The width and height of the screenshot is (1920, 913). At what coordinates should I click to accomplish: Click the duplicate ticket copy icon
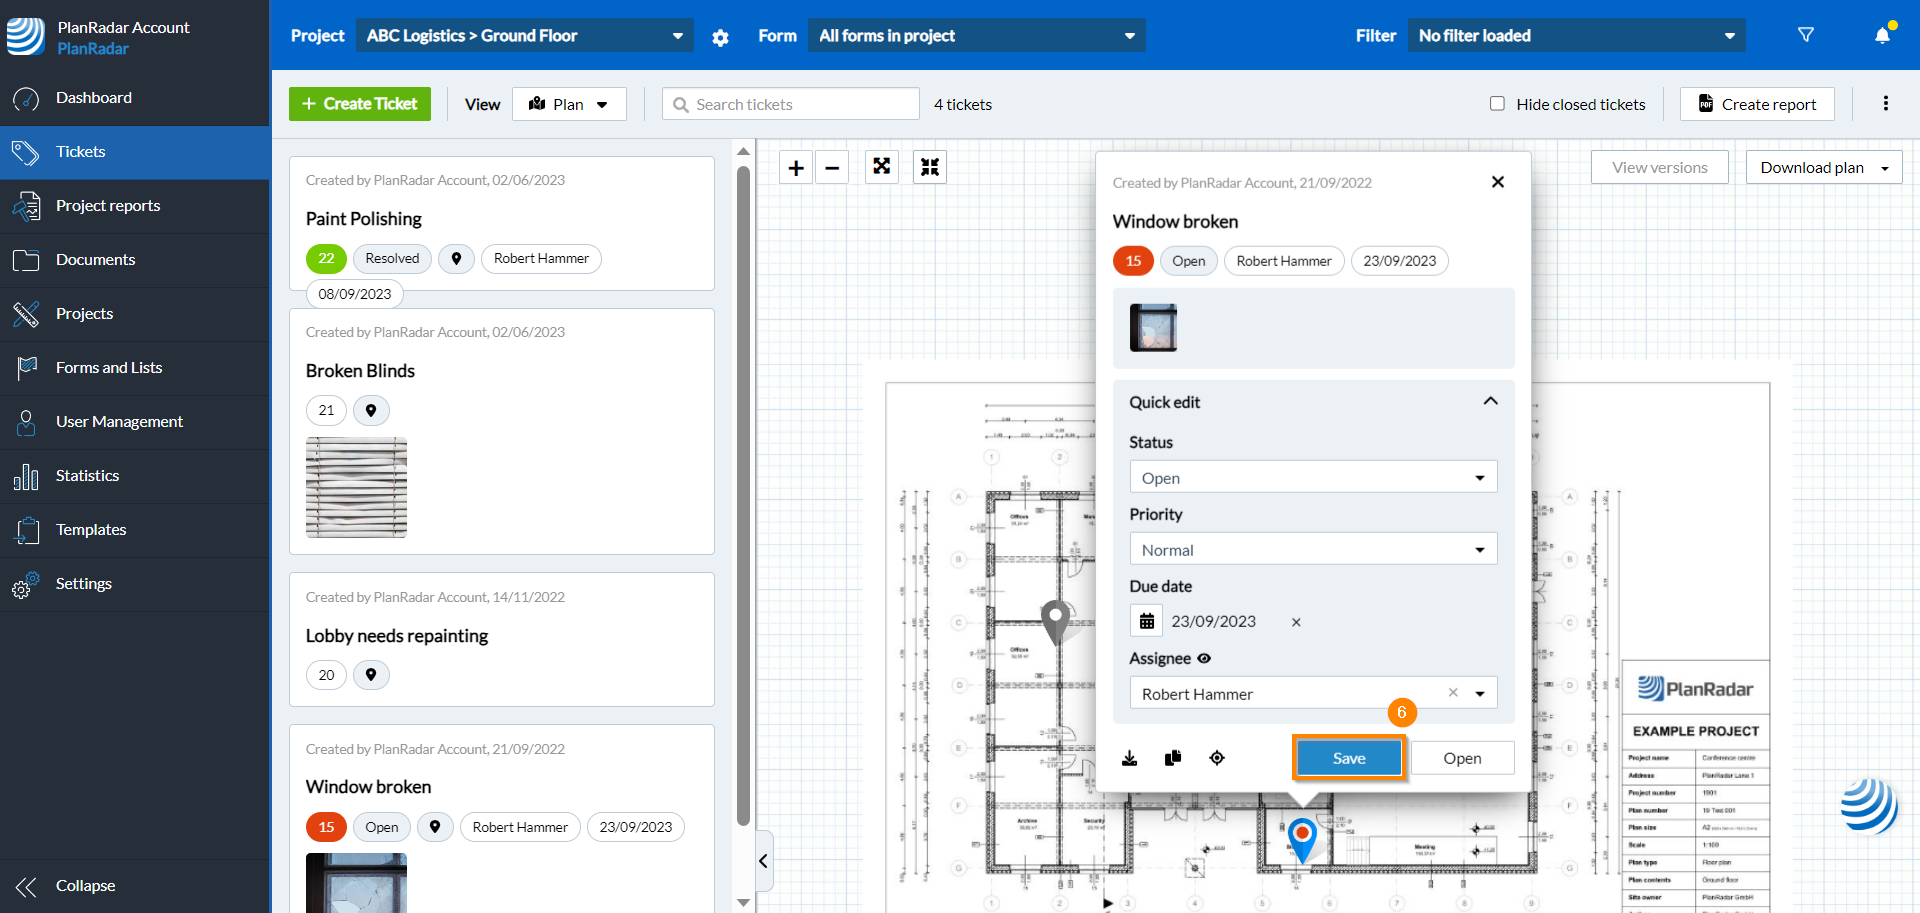[1173, 758]
